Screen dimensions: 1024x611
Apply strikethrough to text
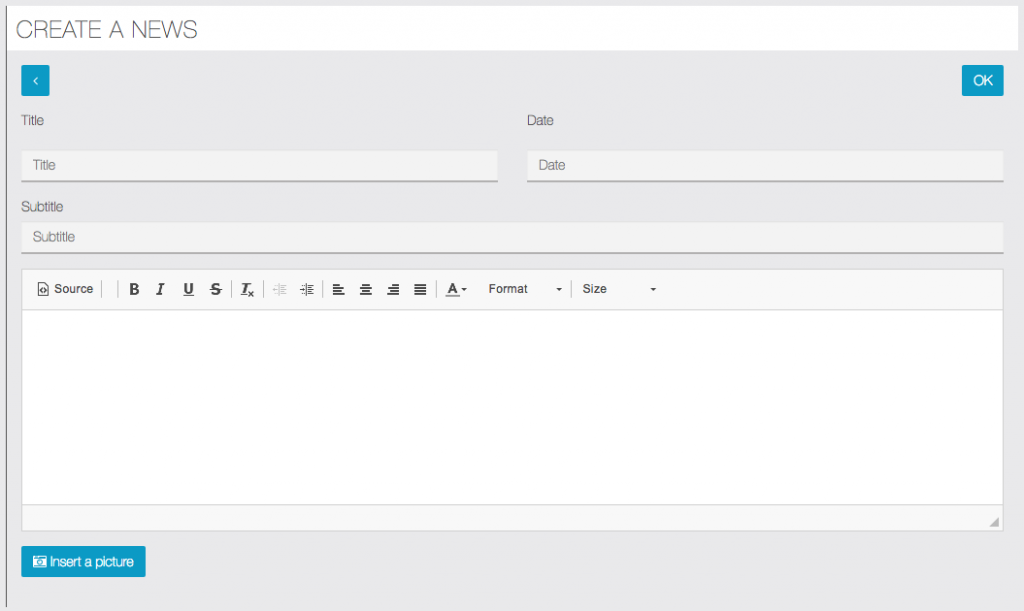(x=215, y=289)
